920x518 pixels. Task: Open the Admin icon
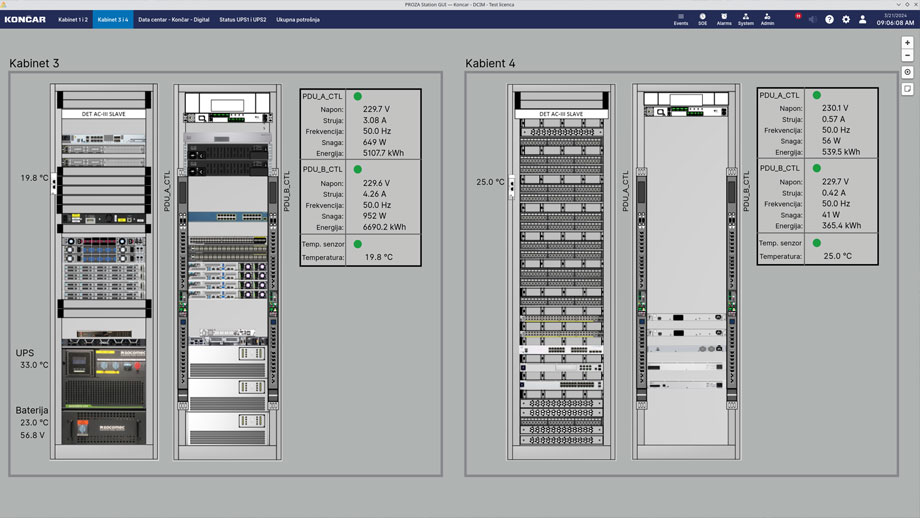767,19
